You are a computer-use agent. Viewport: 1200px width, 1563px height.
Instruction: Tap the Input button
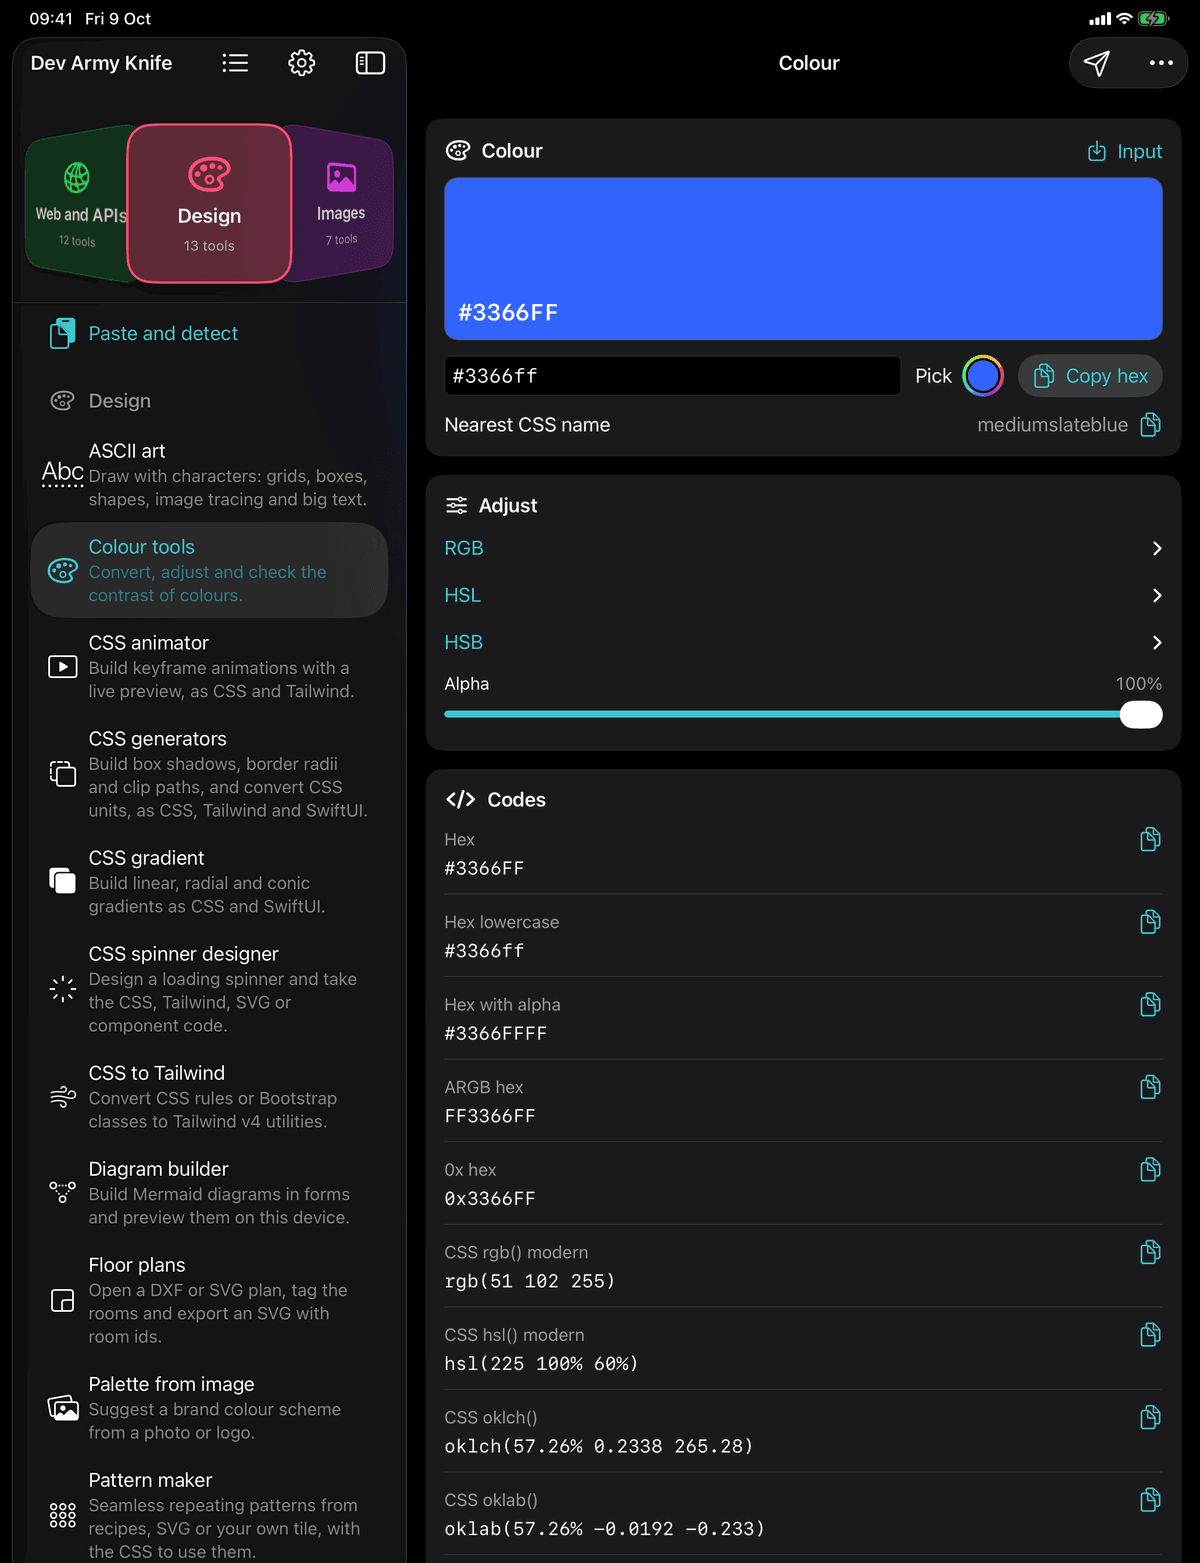tap(1125, 151)
